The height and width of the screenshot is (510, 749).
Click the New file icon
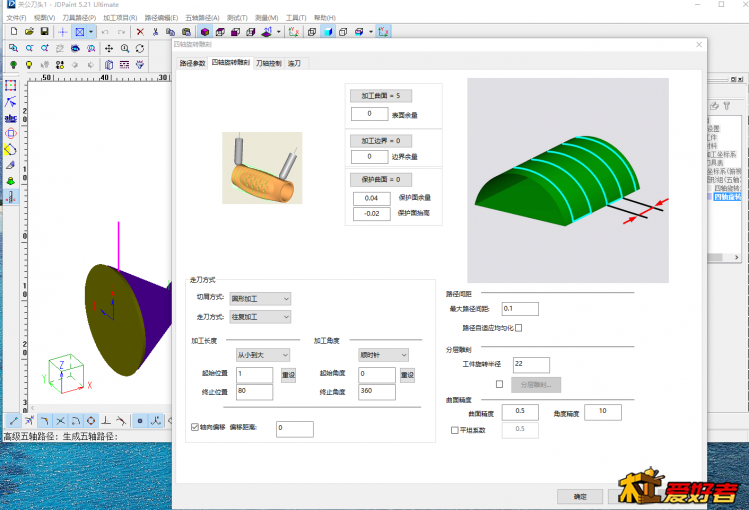(14, 32)
